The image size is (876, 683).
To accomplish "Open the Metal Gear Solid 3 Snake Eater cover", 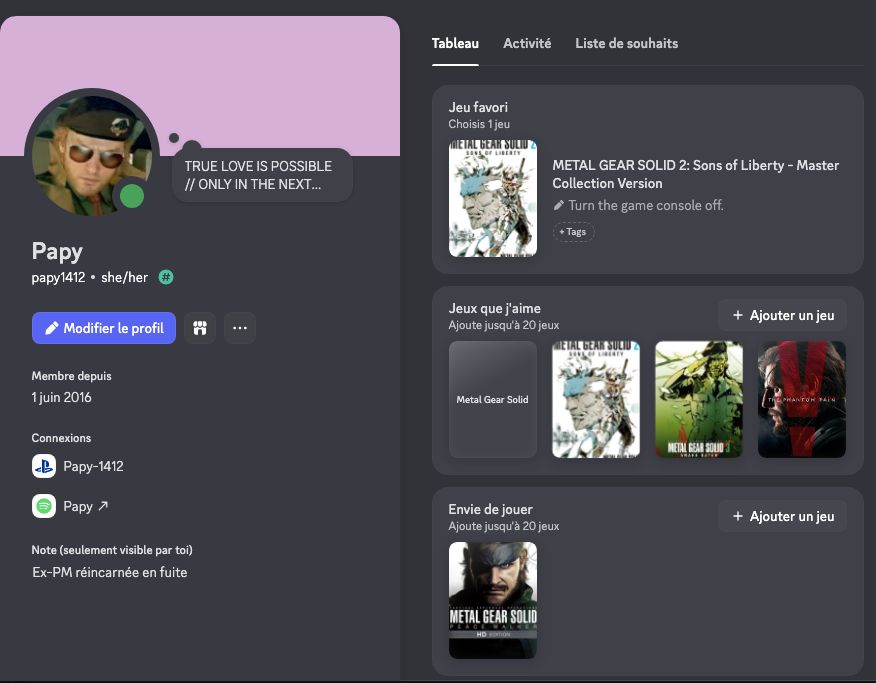I will pyautogui.click(x=699, y=399).
